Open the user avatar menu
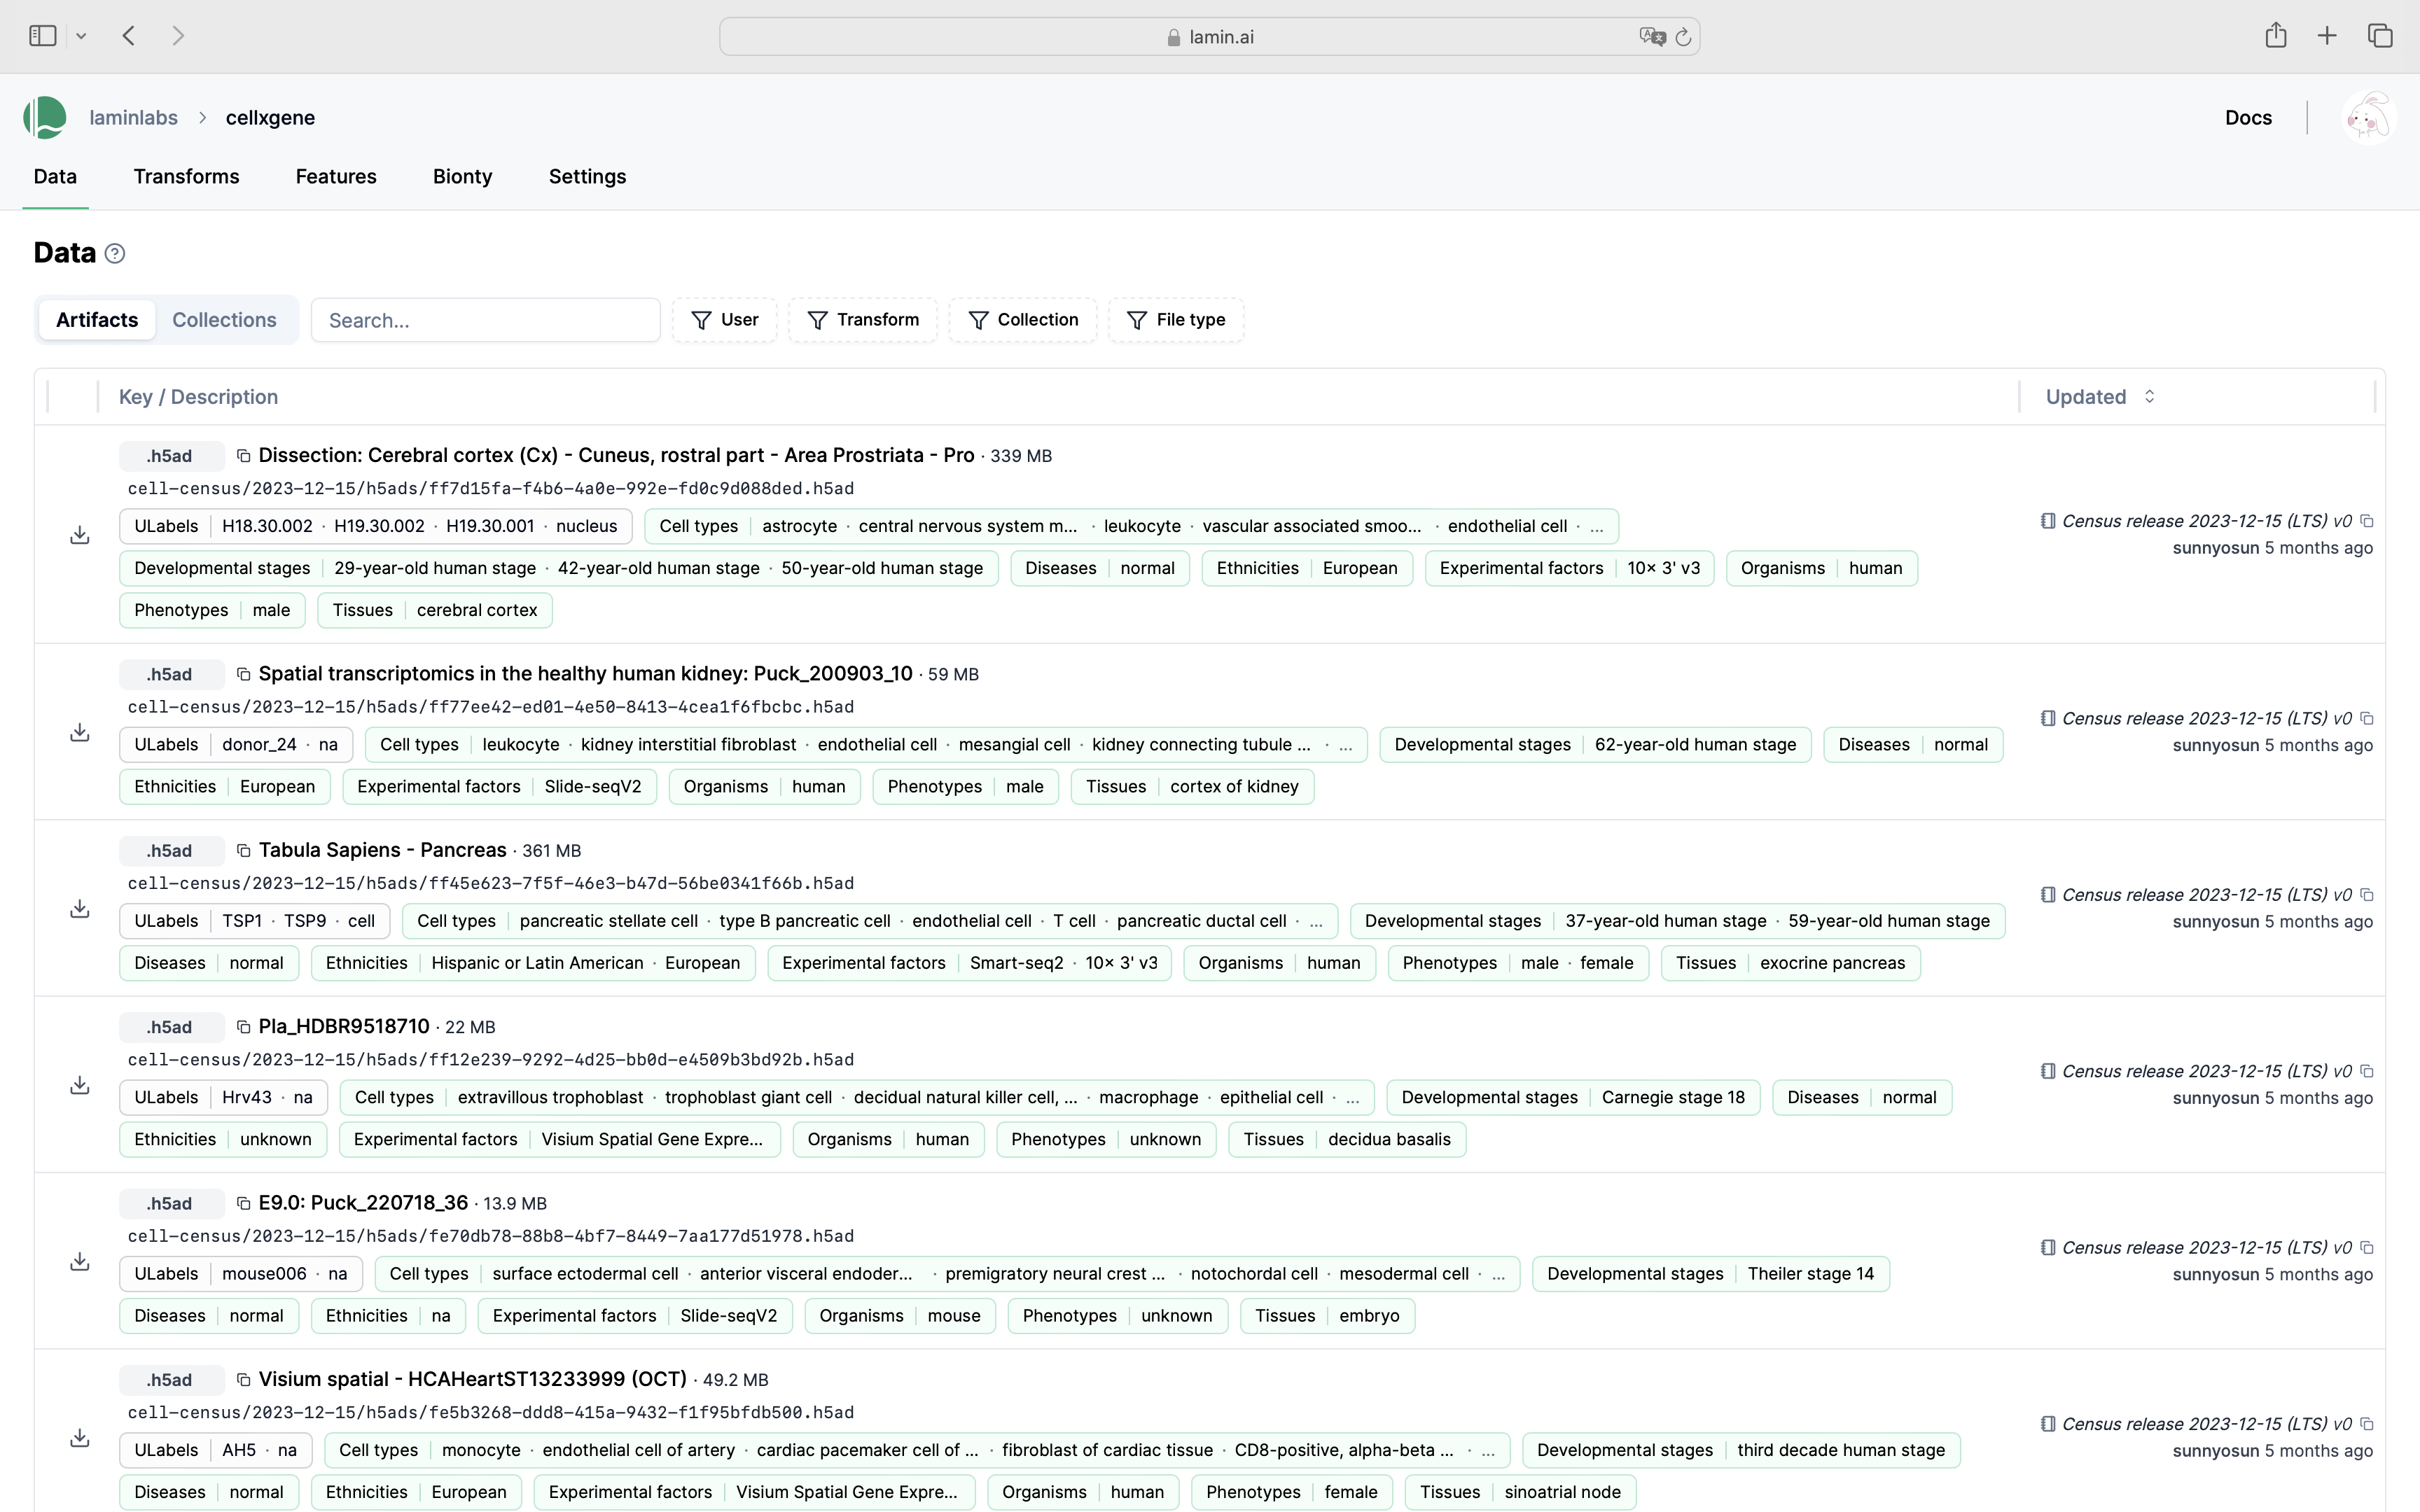Screen dimensions: 2420x1512 point(2368,118)
